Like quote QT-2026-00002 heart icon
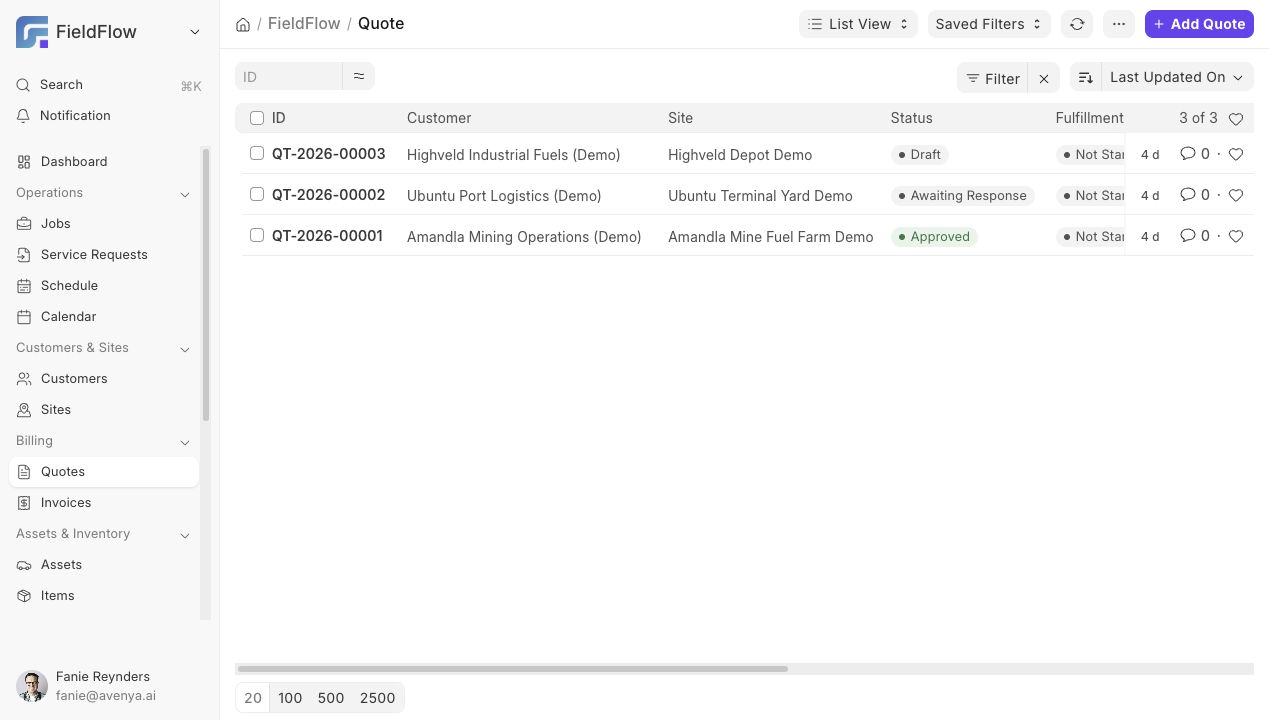This screenshot has width=1280, height=720. pyautogui.click(x=1236, y=195)
